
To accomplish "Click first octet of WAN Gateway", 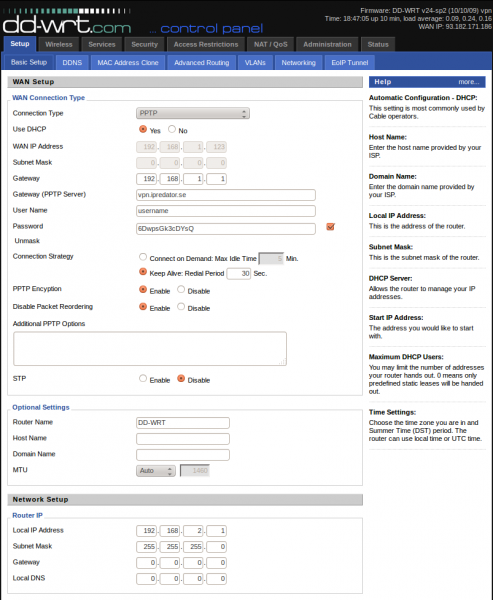I will (x=146, y=179).
